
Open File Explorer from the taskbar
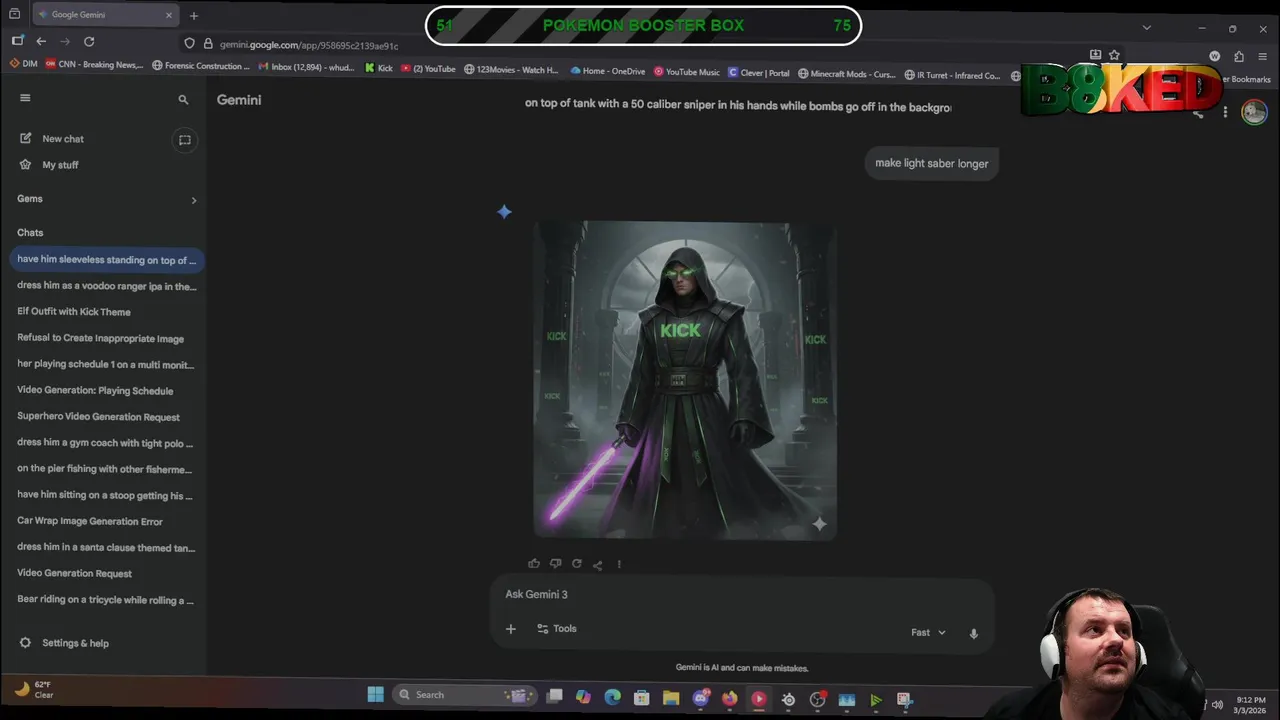(x=671, y=698)
